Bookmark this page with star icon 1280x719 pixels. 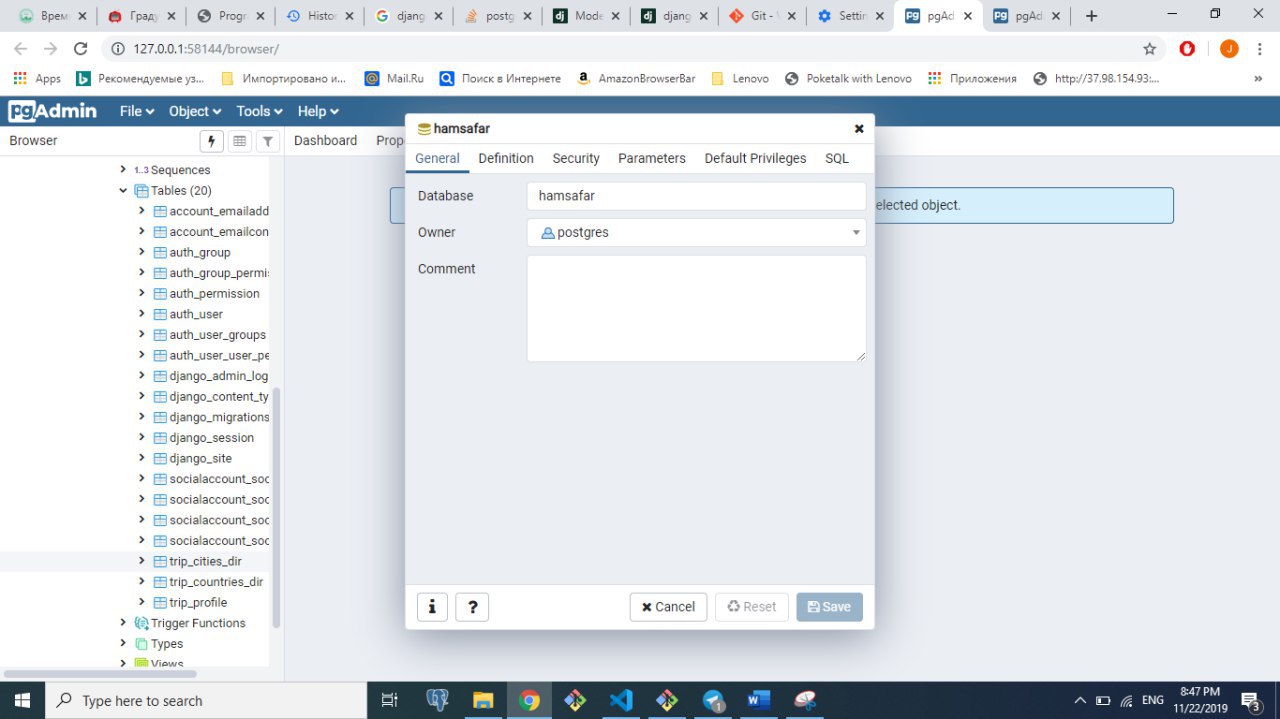click(1150, 48)
